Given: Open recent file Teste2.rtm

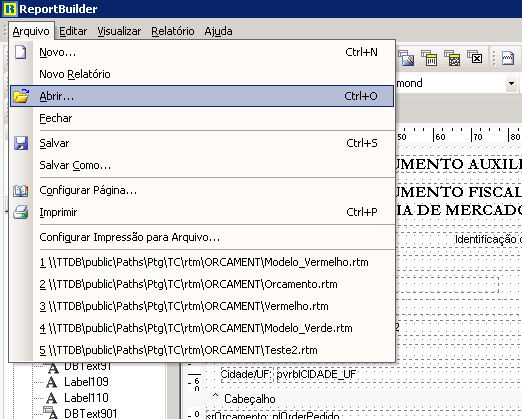Looking at the screenshot, I should pyautogui.click(x=202, y=350).
